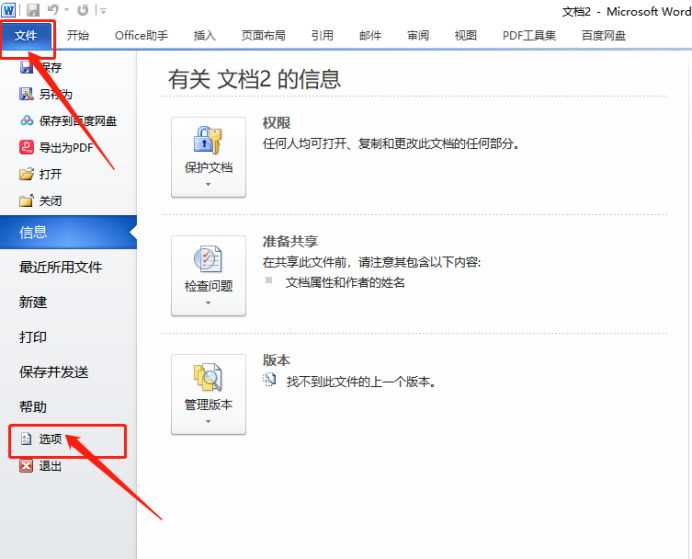Click the 保护文档 button label

point(208,168)
